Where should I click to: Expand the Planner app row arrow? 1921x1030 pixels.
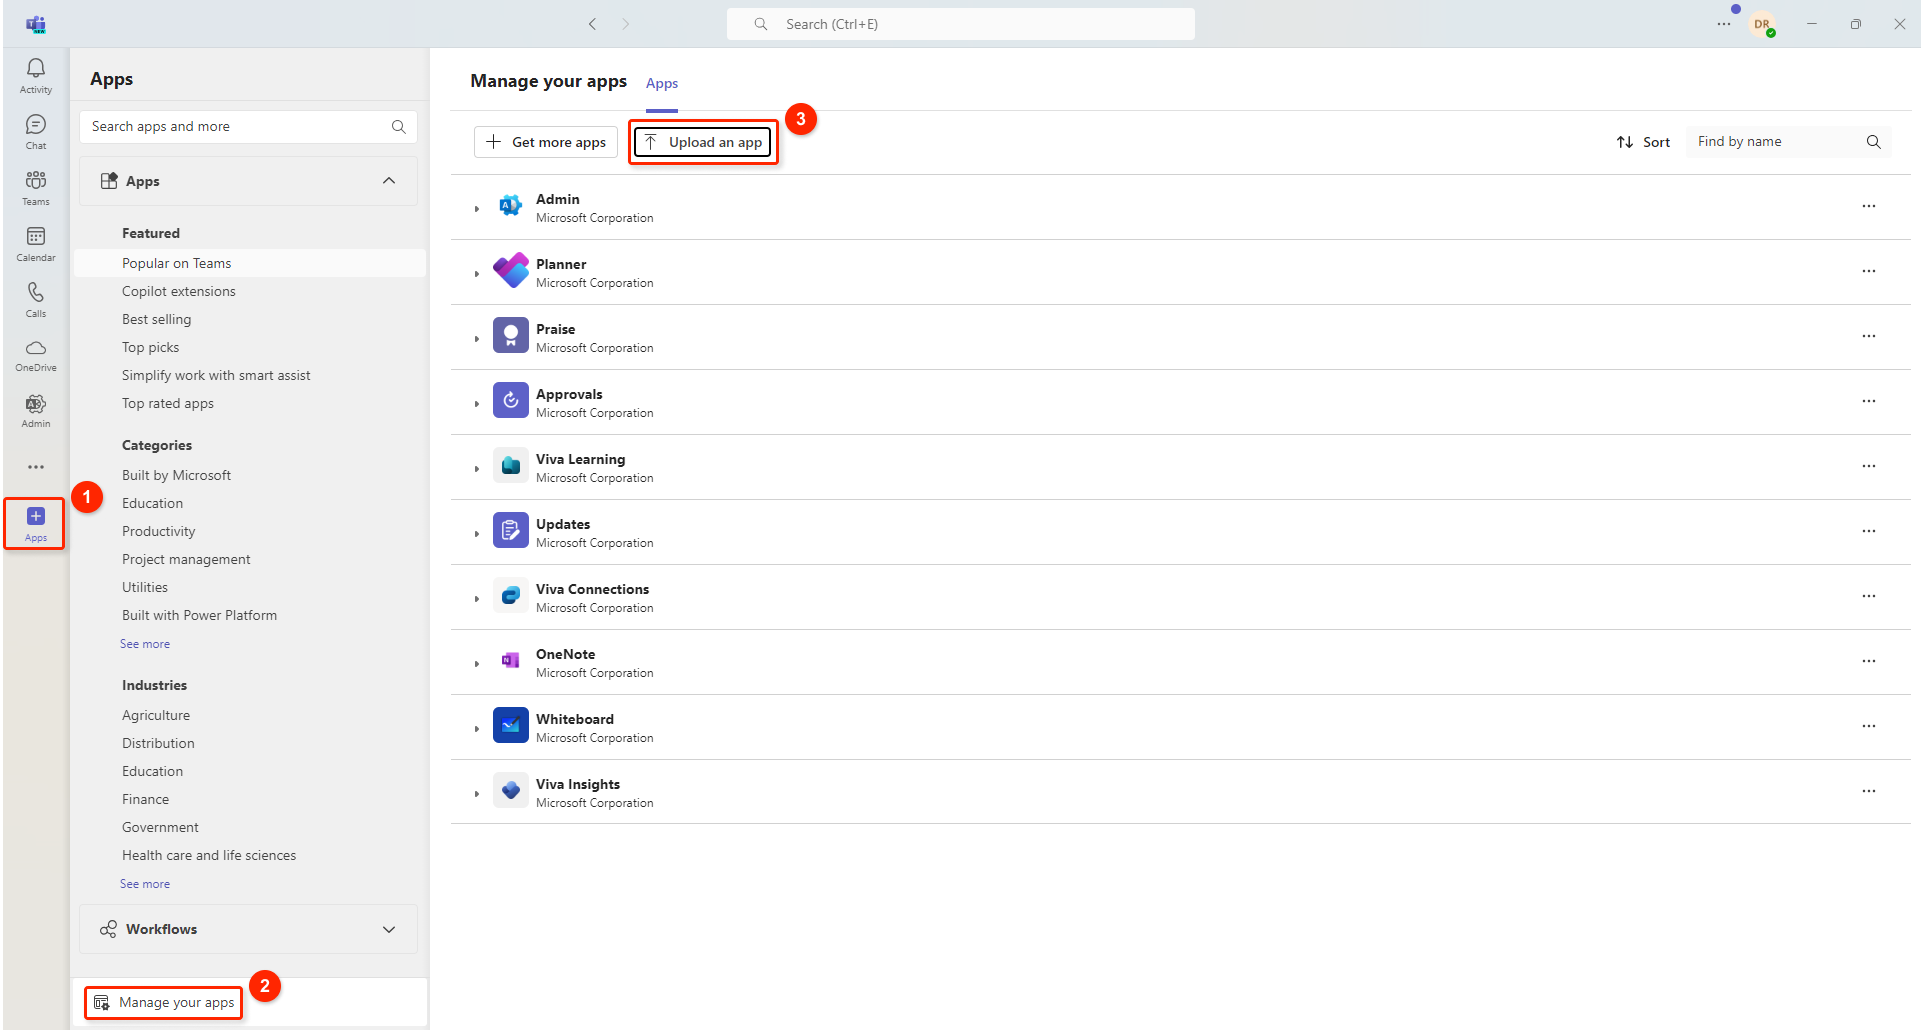(477, 274)
